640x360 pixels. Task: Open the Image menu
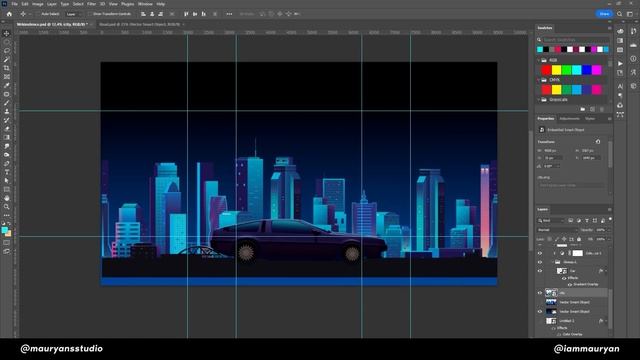click(x=38, y=4)
